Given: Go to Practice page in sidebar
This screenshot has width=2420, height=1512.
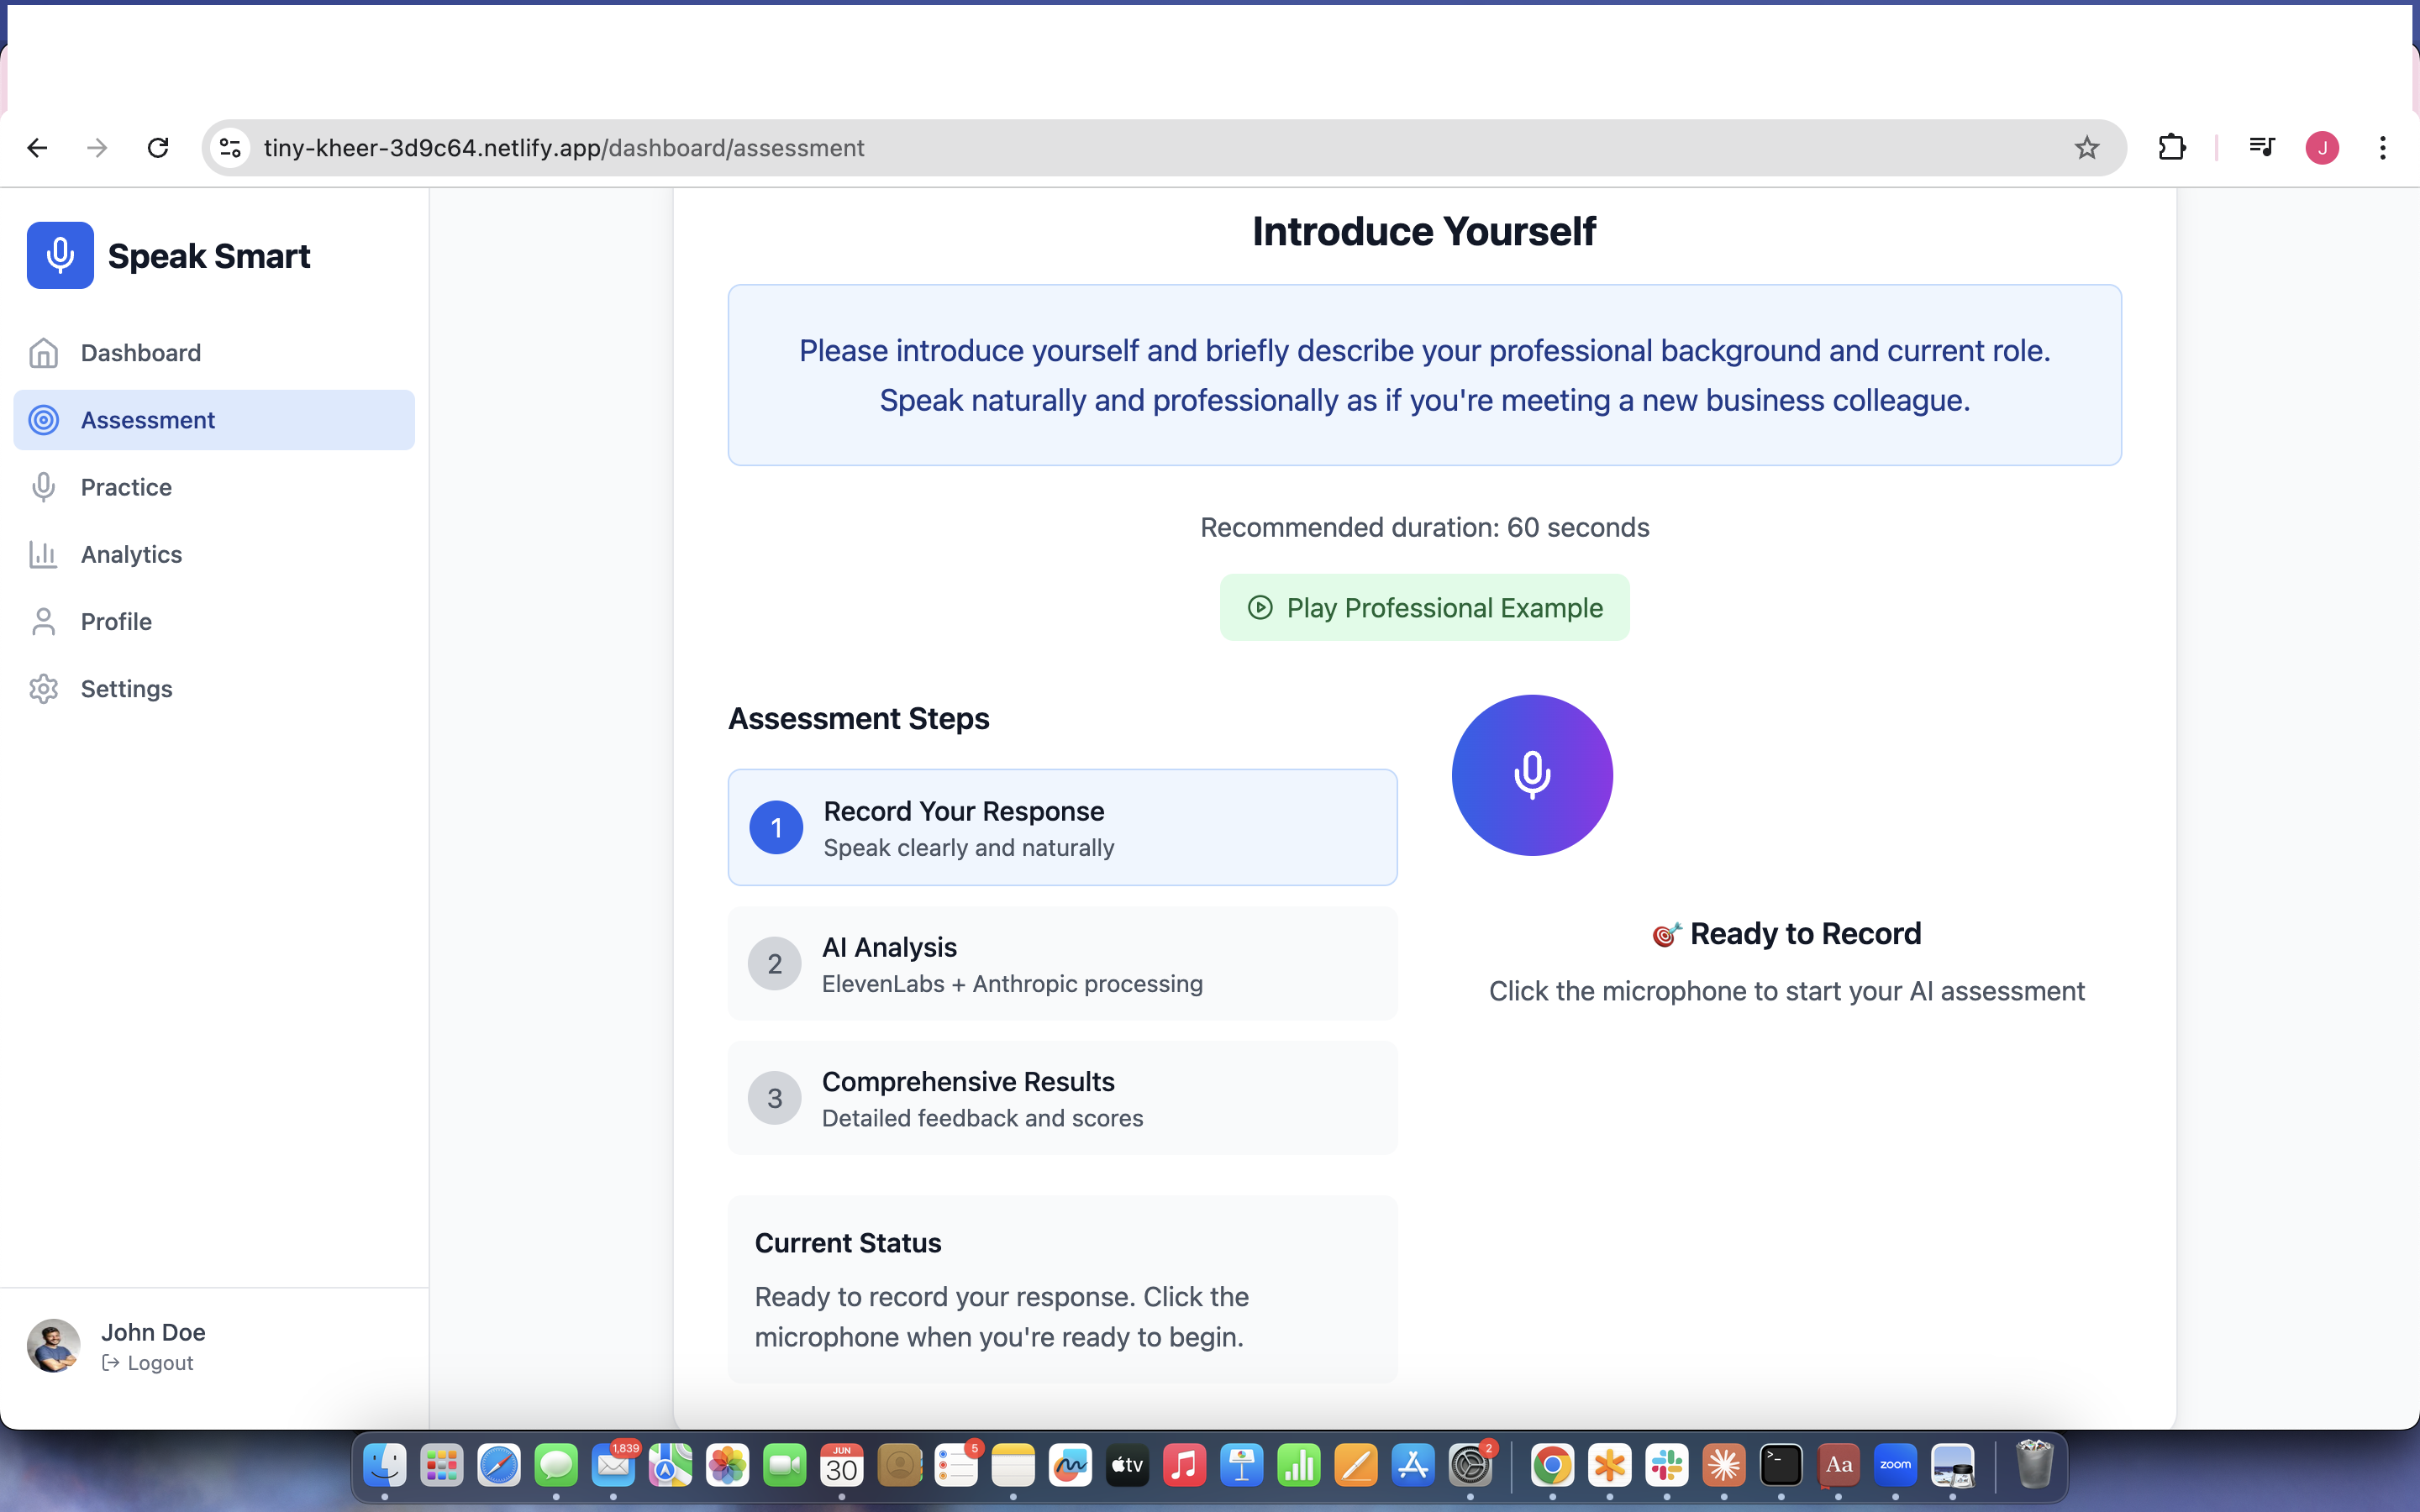Looking at the screenshot, I should (126, 487).
